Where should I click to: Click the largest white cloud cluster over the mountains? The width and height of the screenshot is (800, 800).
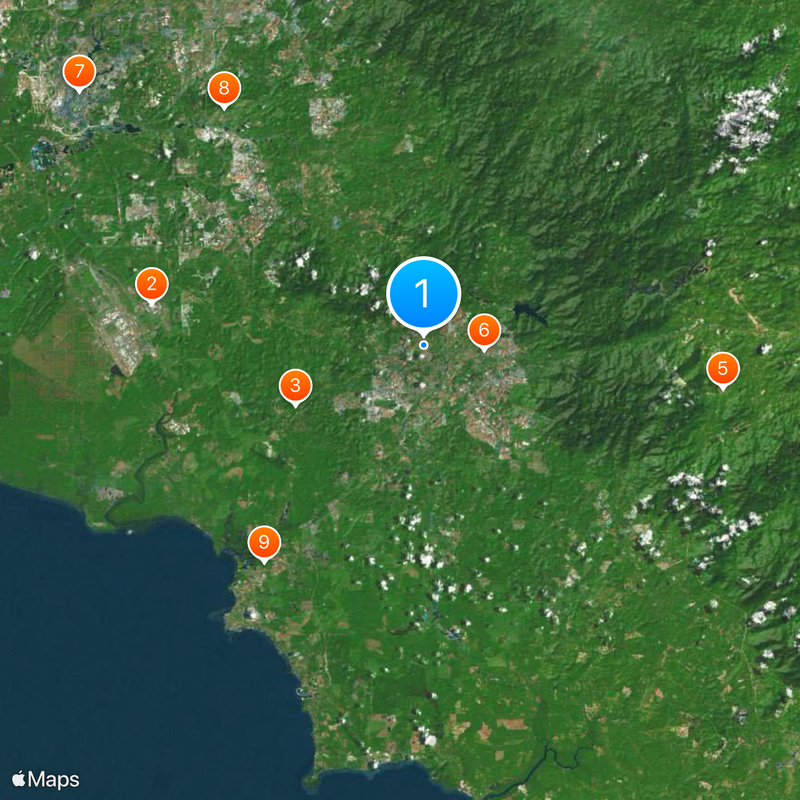pos(745,120)
